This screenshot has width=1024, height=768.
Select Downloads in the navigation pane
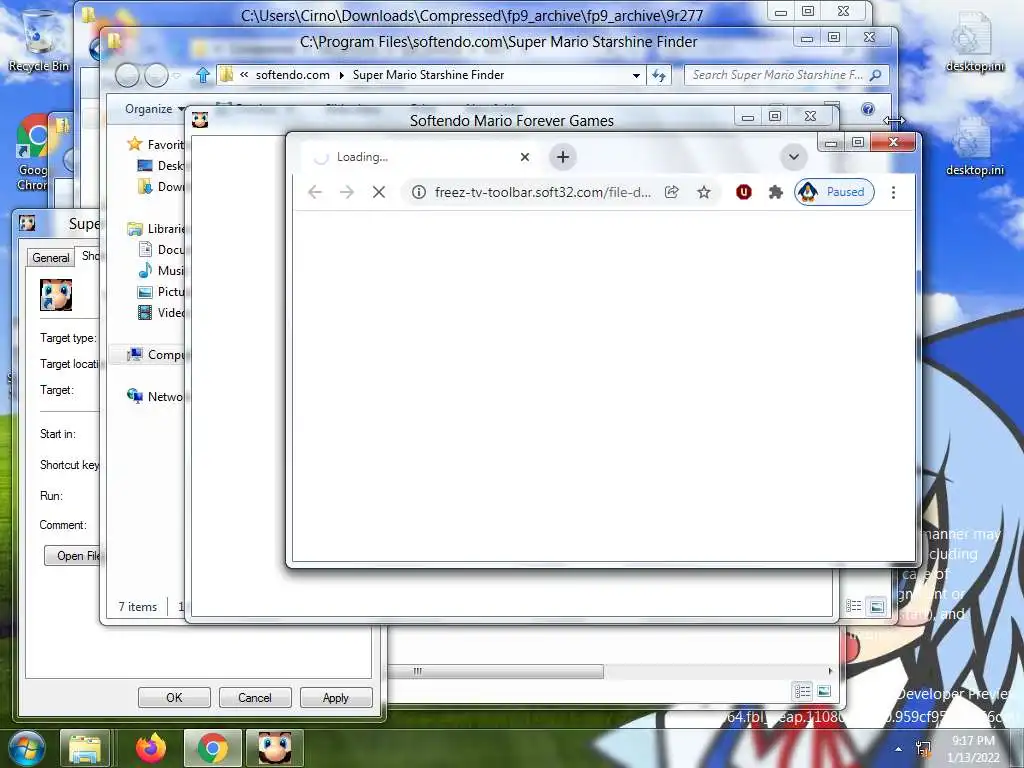pos(162,187)
